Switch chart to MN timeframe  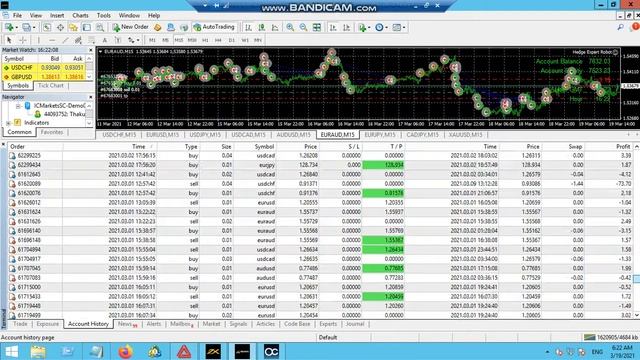pyautogui.click(x=258, y=40)
